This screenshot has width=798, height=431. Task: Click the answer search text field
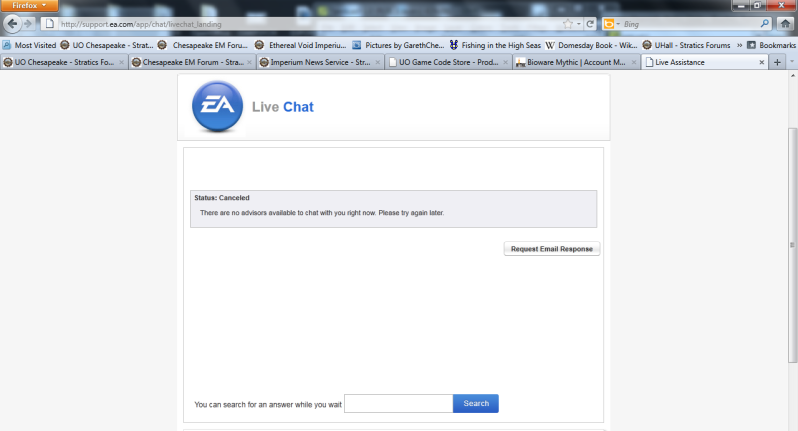pyautogui.click(x=398, y=404)
